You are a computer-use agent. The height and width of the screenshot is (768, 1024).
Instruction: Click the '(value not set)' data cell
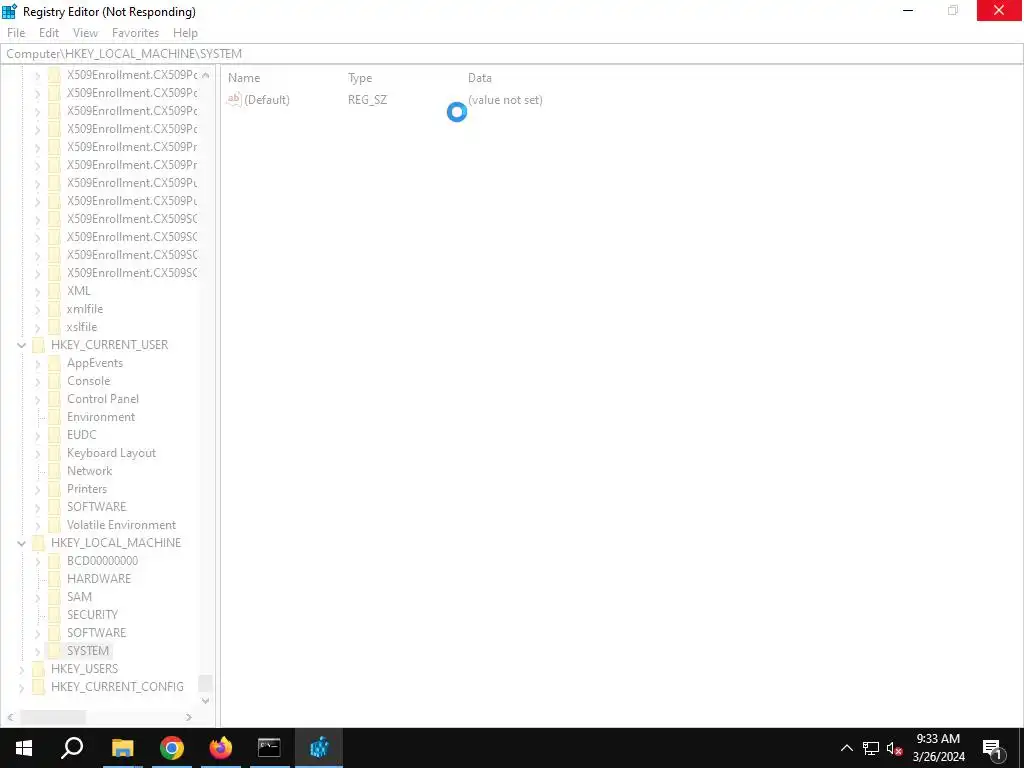(505, 100)
